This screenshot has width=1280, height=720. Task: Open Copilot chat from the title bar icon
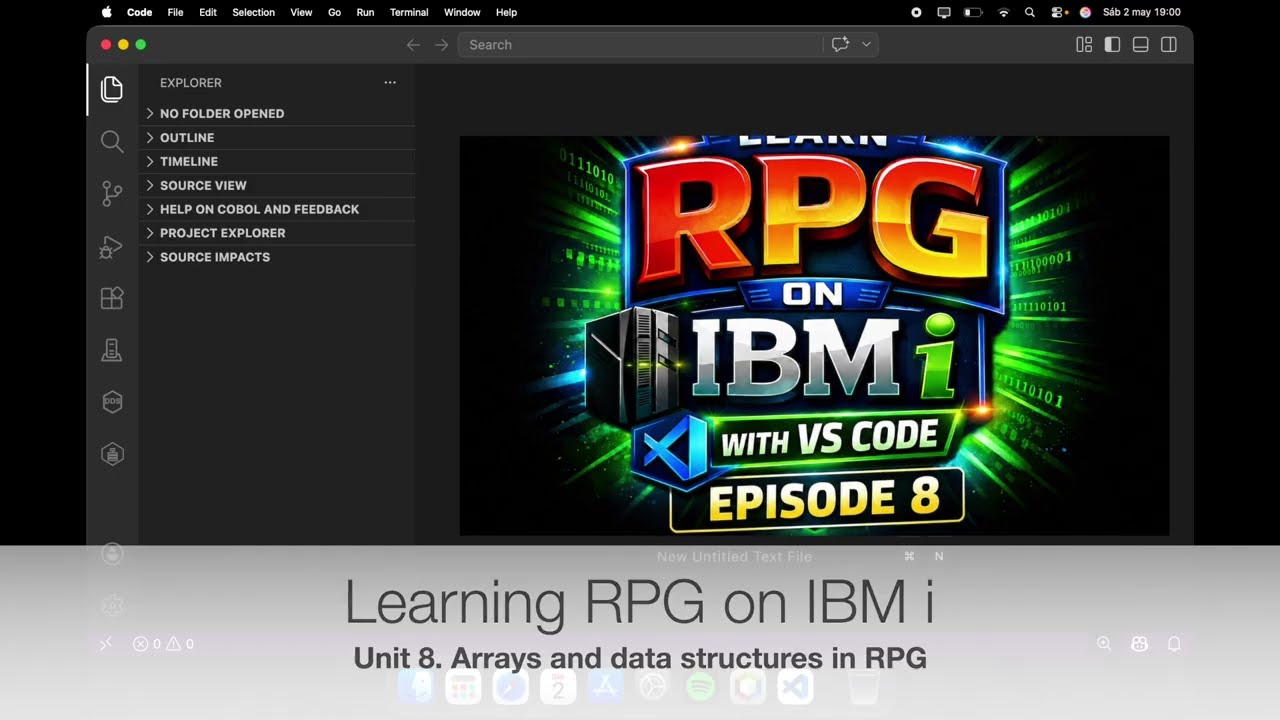tap(840, 44)
